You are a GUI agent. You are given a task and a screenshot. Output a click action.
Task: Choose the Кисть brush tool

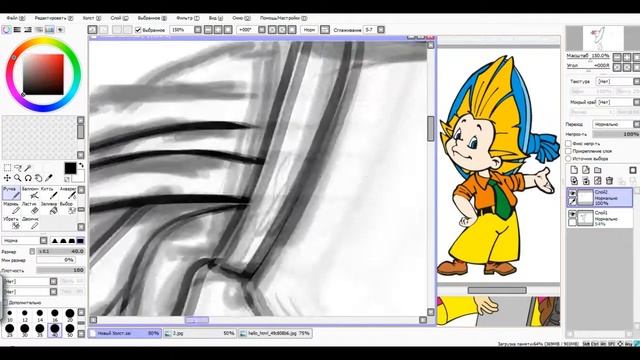48,193
